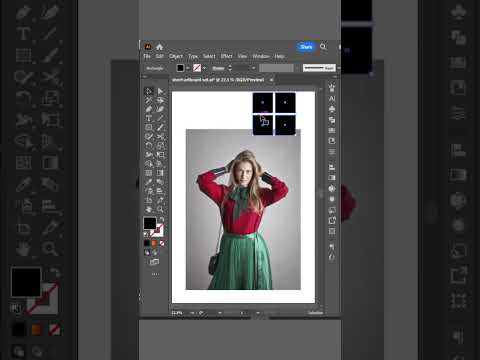Image resolution: width=480 pixels, height=360 pixels.
Task: Click the woman photo on the artboard
Action: (x=243, y=209)
